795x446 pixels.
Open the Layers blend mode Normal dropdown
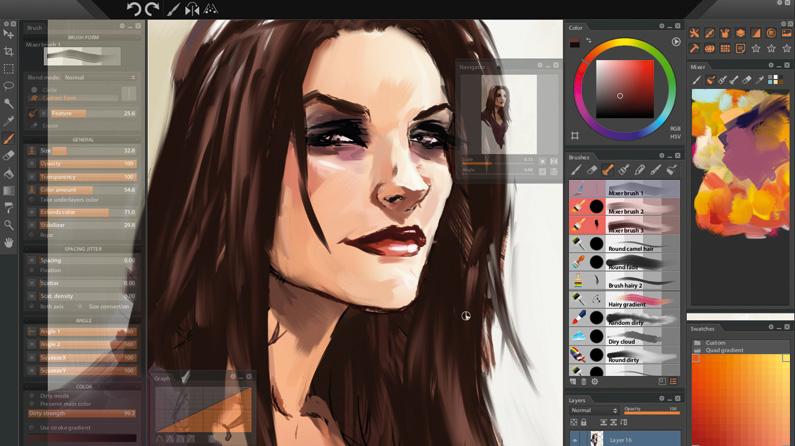594,410
